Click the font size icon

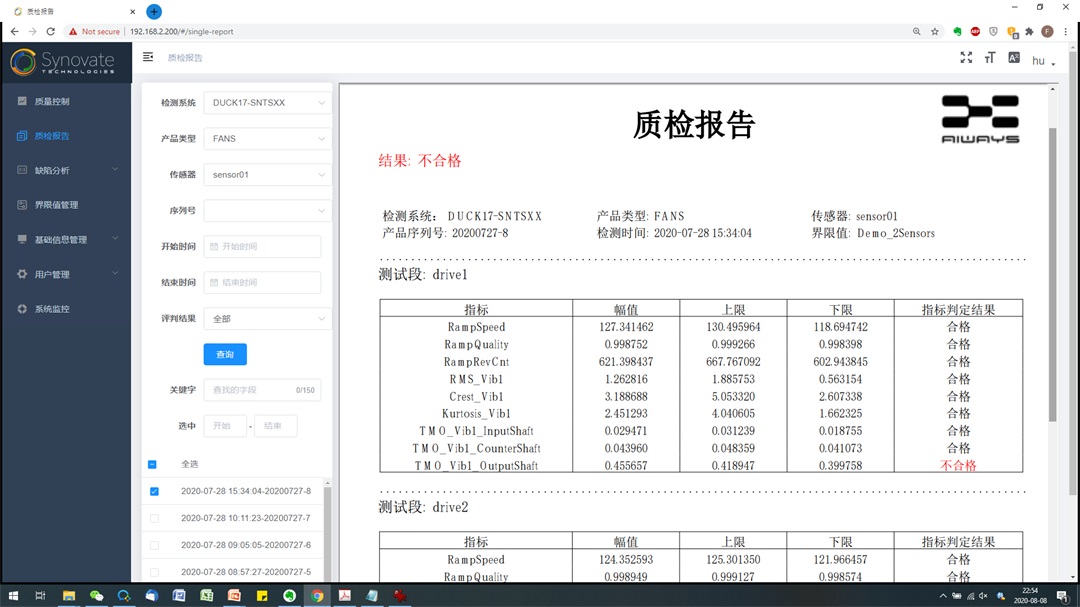(x=990, y=58)
